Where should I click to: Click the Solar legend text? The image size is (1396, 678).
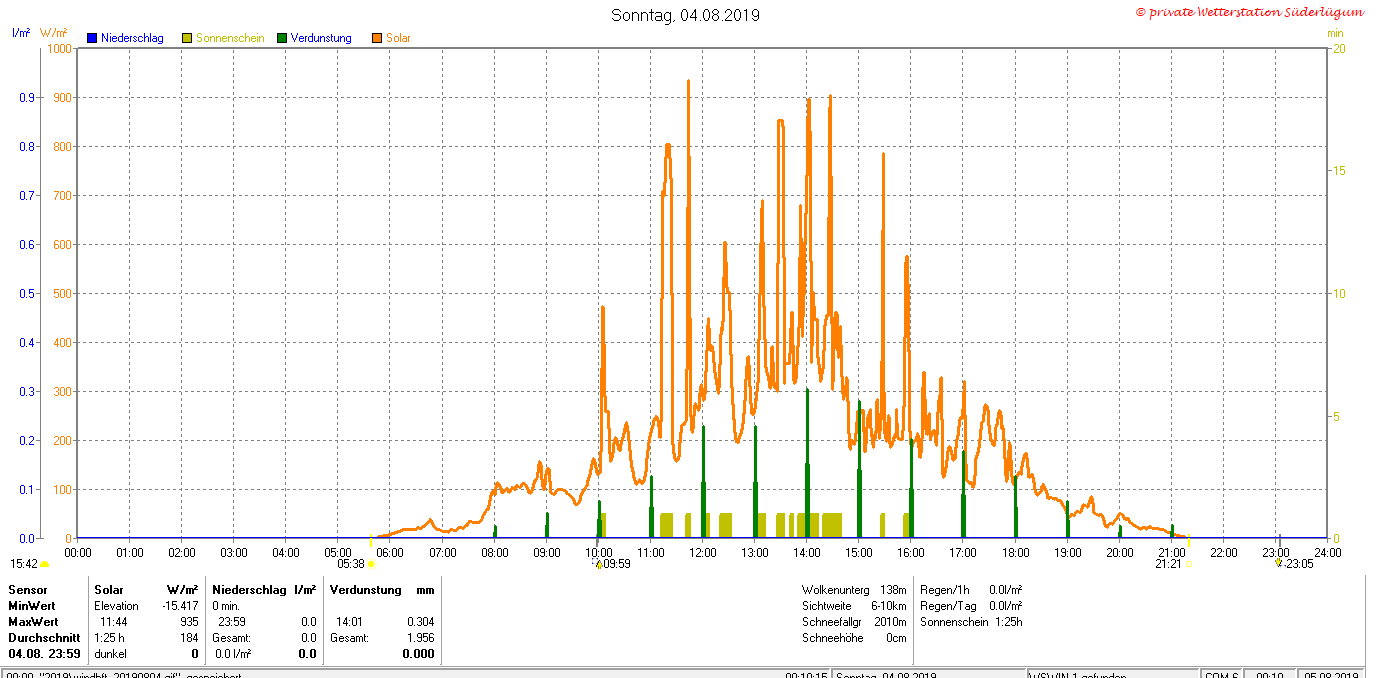[398, 38]
